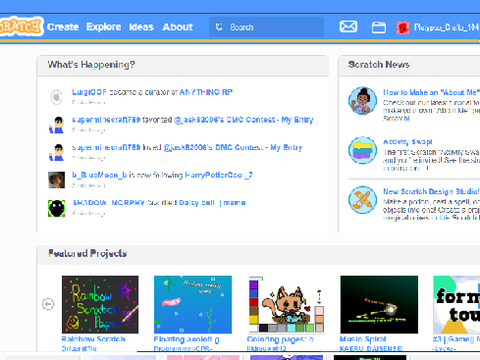The height and width of the screenshot is (360, 480).
Task: Open the Messages envelope icon
Action: 348,27
